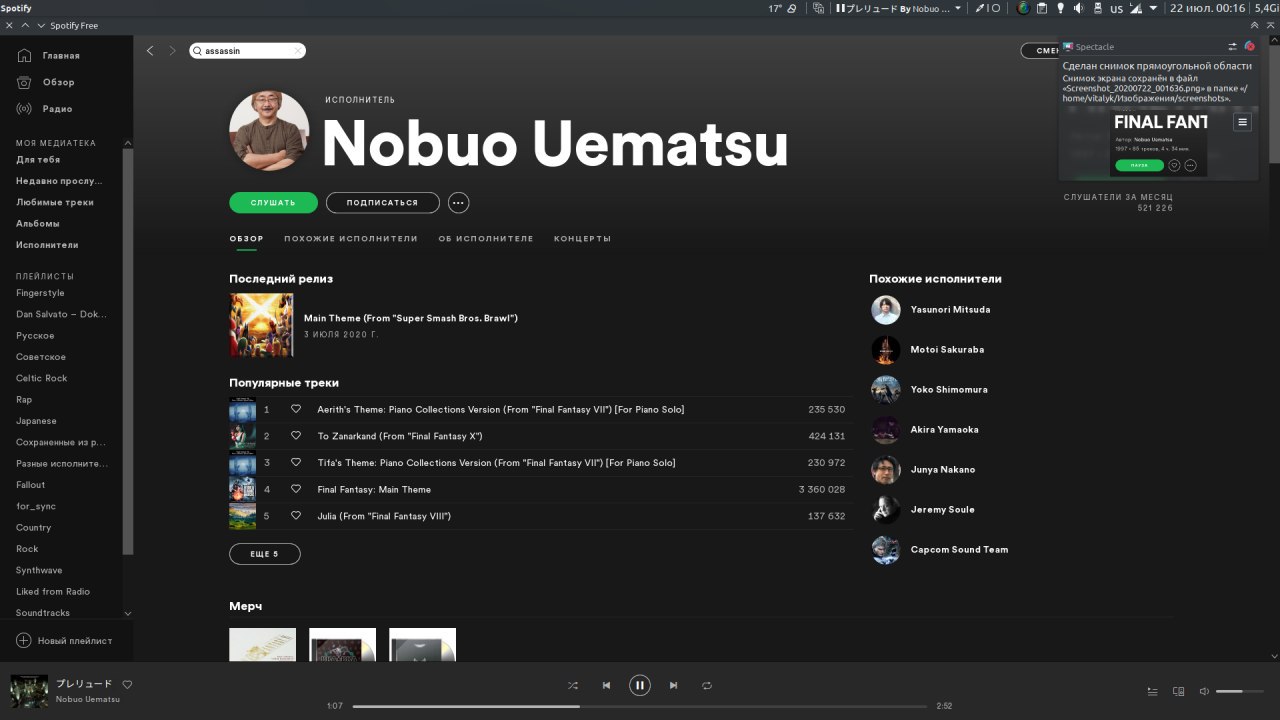Open the now-playing album cover
Screen dimensions: 1280x720
click(x=29, y=691)
